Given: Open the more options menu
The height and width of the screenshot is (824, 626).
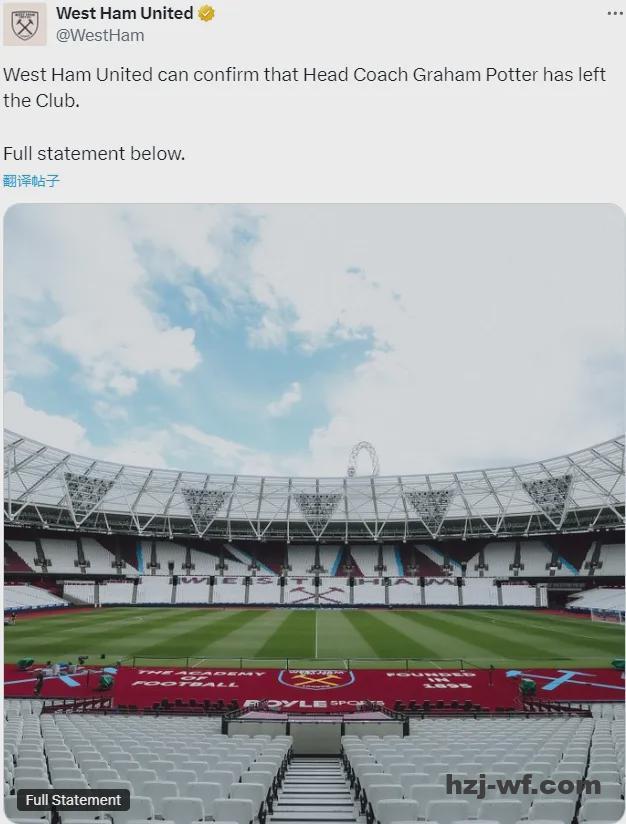Looking at the screenshot, I should tap(614, 14).
